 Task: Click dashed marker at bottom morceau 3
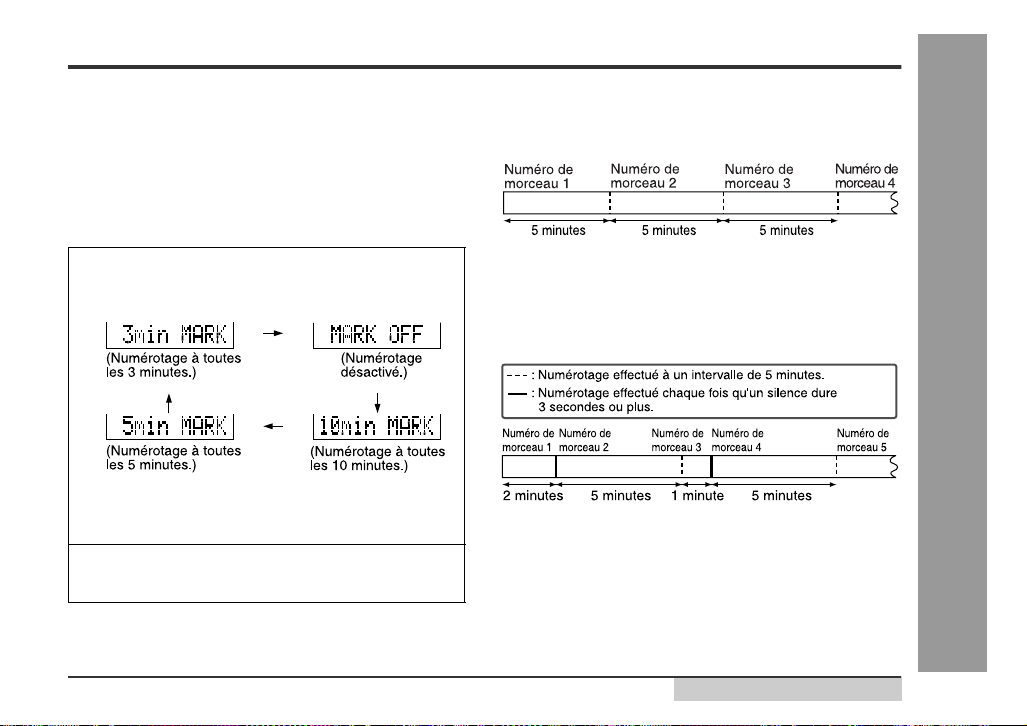tap(682, 467)
